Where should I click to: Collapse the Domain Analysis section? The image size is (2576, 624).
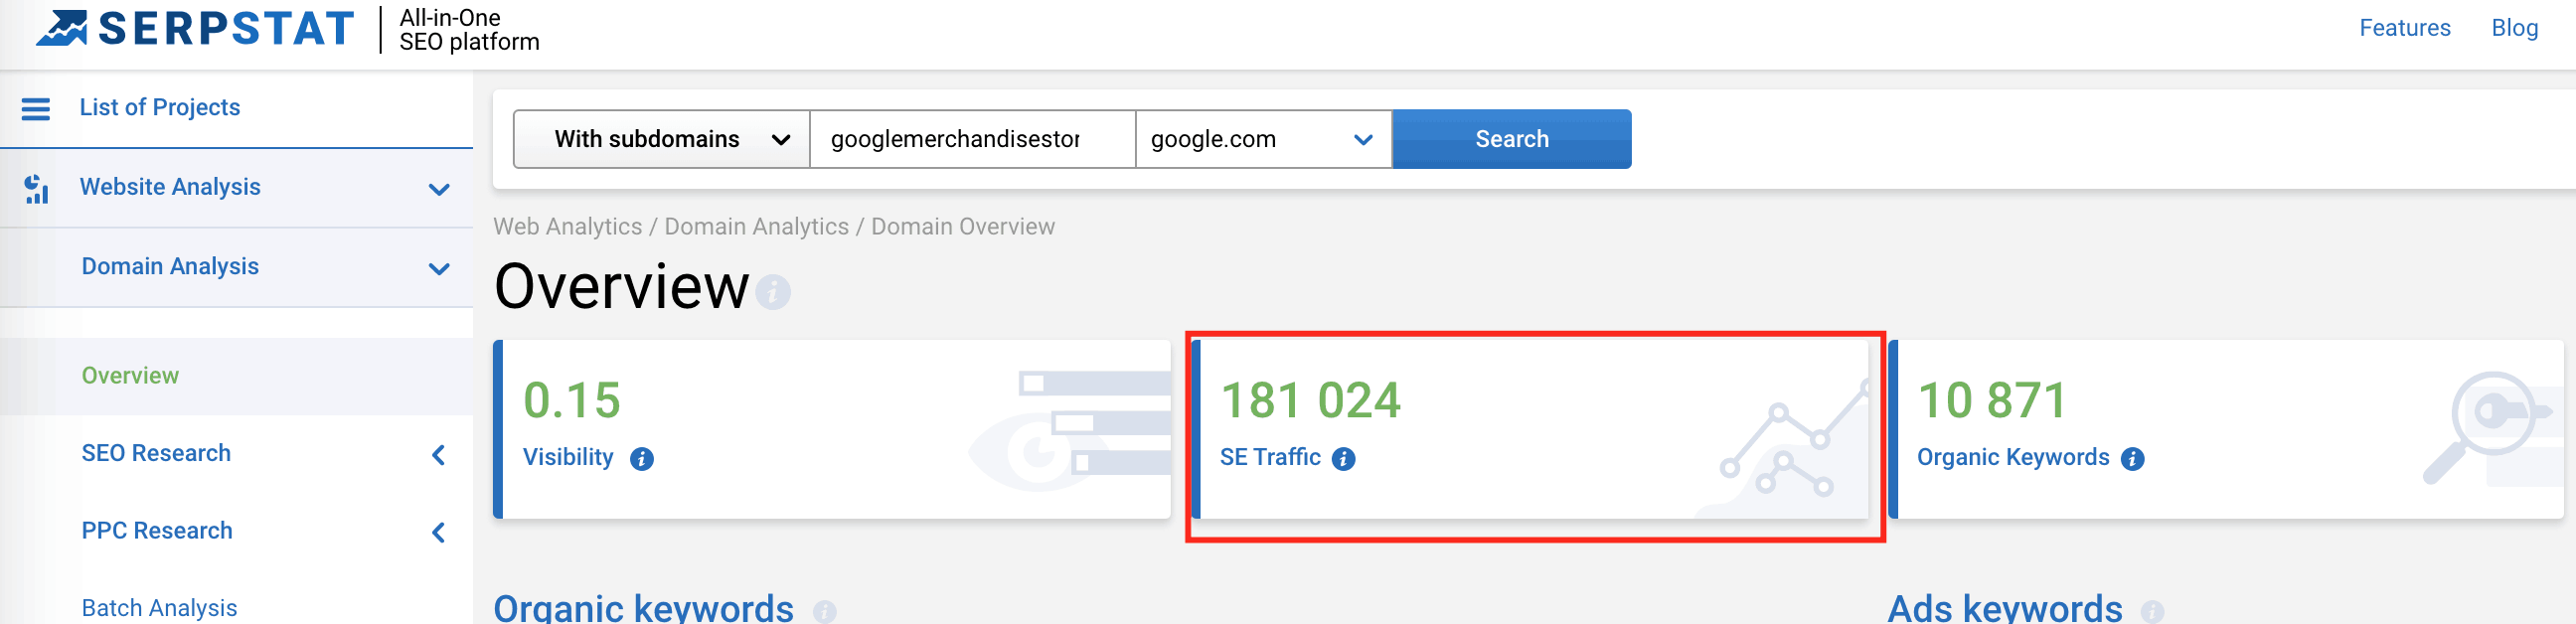(439, 268)
